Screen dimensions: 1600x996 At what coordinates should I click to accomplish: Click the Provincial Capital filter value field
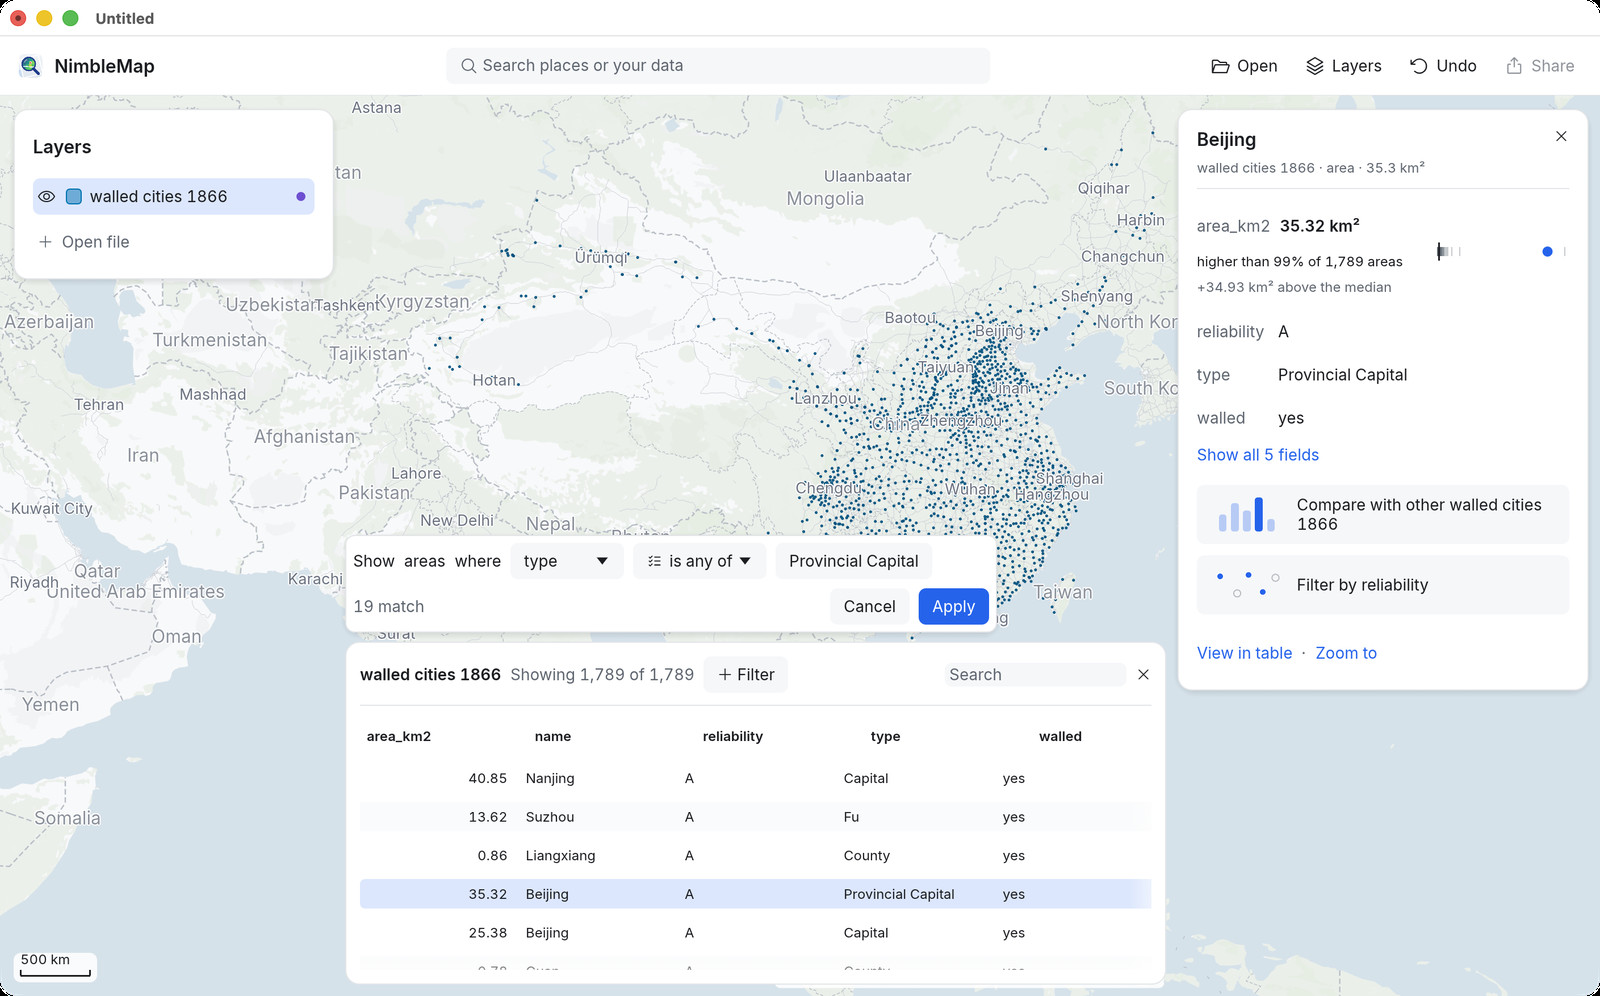(x=854, y=561)
